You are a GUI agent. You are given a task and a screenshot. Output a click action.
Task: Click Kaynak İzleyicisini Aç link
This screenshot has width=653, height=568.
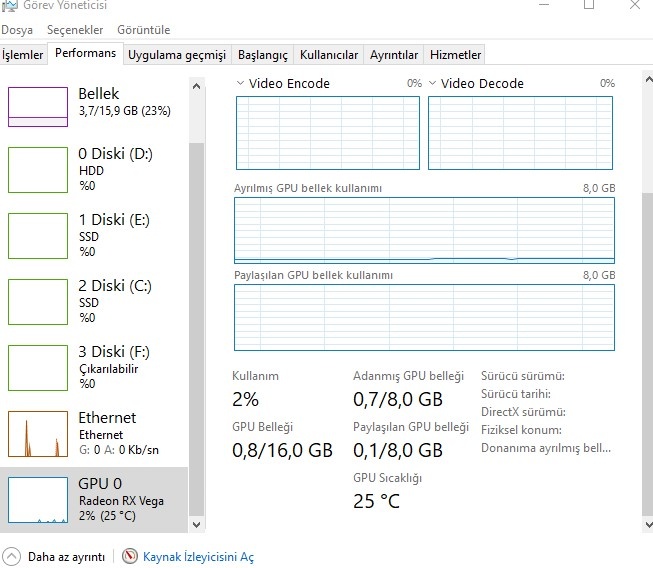pos(198,557)
